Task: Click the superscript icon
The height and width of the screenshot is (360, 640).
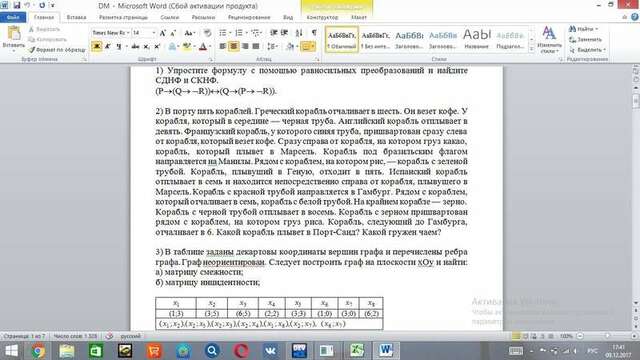Action: 157,47
